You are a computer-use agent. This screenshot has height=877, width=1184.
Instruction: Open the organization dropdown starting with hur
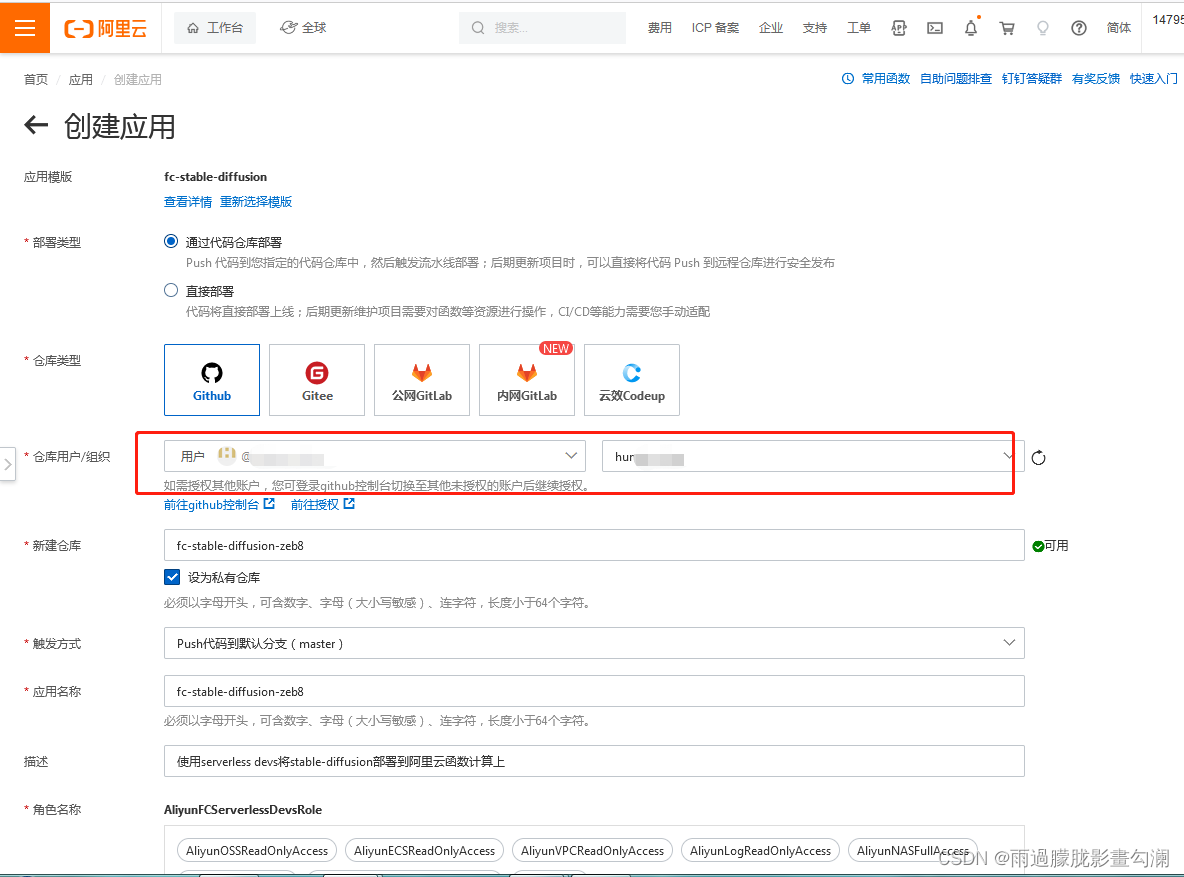point(812,456)
